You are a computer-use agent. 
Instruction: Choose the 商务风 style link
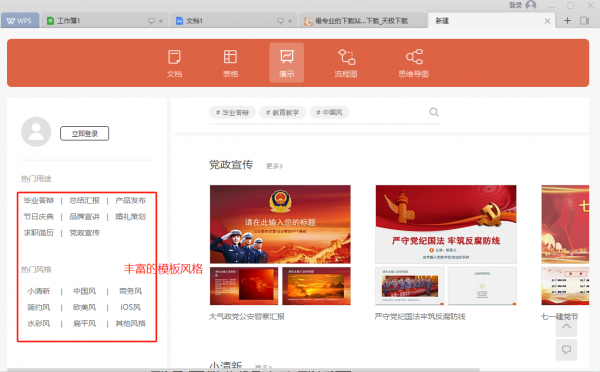(130, 291)
